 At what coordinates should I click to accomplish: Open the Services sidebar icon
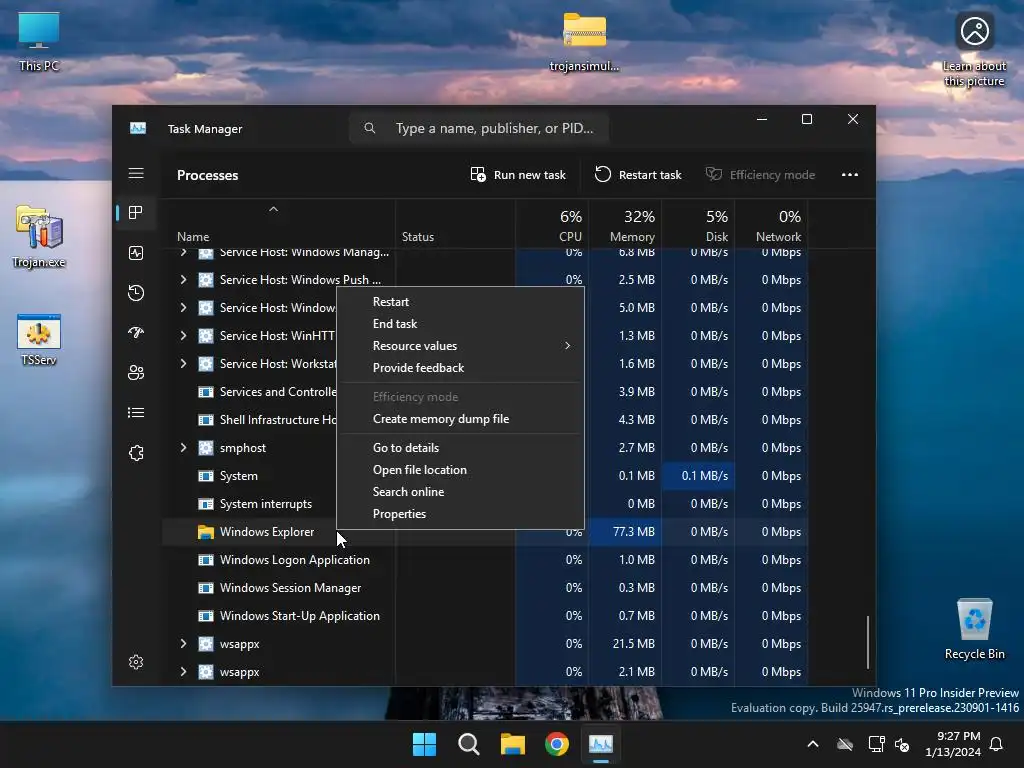pos(136,453)
